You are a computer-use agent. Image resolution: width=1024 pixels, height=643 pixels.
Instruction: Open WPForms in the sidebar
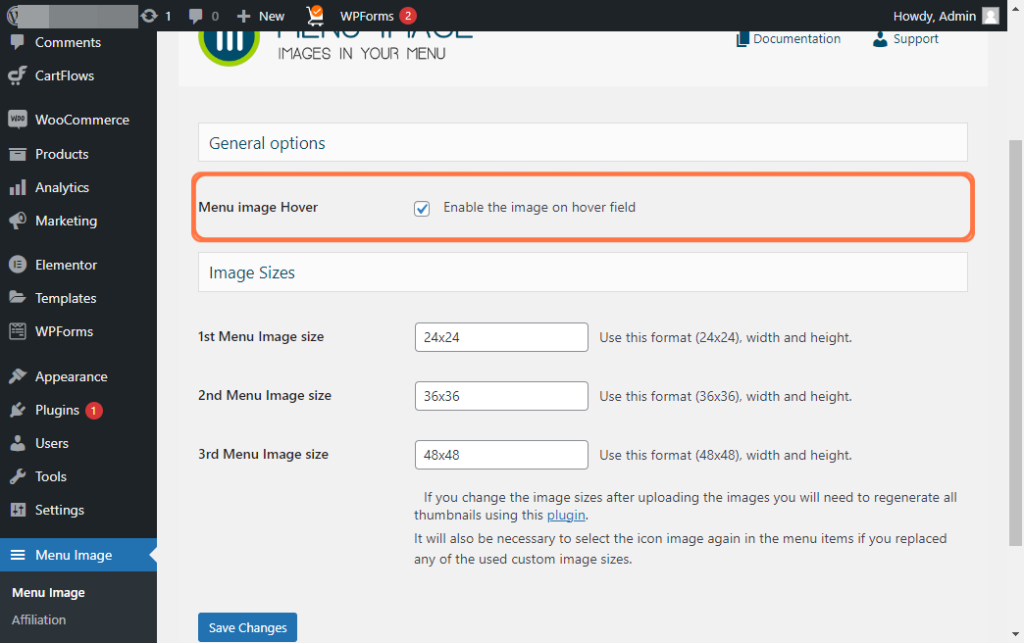[64, 332]
